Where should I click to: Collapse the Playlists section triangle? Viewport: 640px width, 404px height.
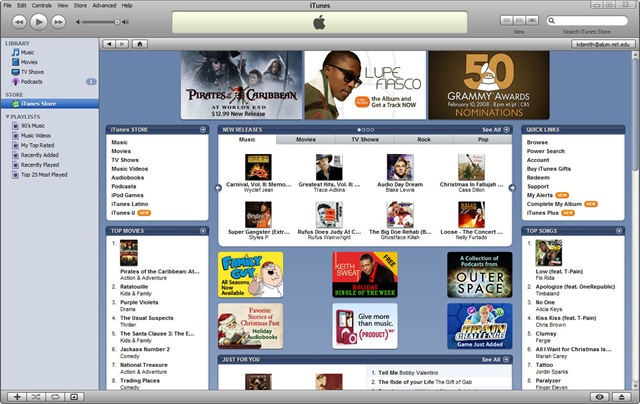coord(7,117)
